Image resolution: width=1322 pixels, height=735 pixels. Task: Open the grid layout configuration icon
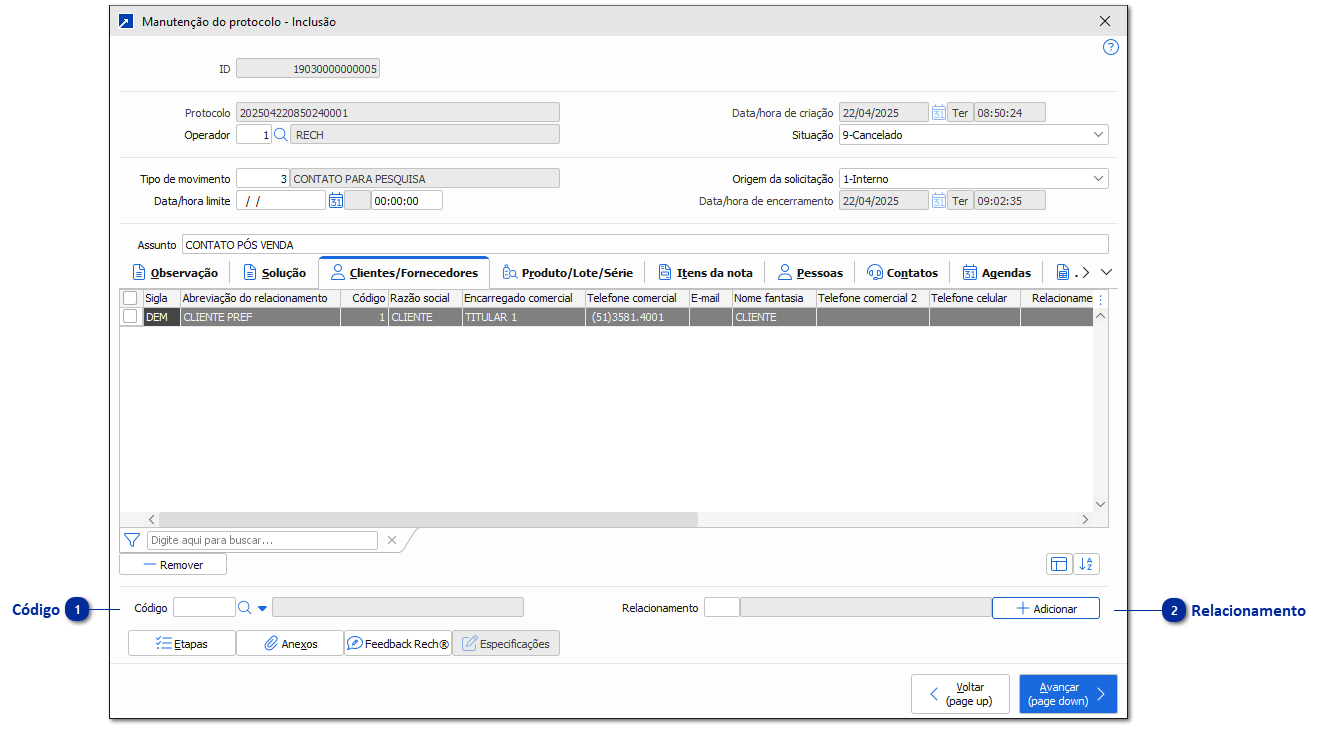[1059, 564]
